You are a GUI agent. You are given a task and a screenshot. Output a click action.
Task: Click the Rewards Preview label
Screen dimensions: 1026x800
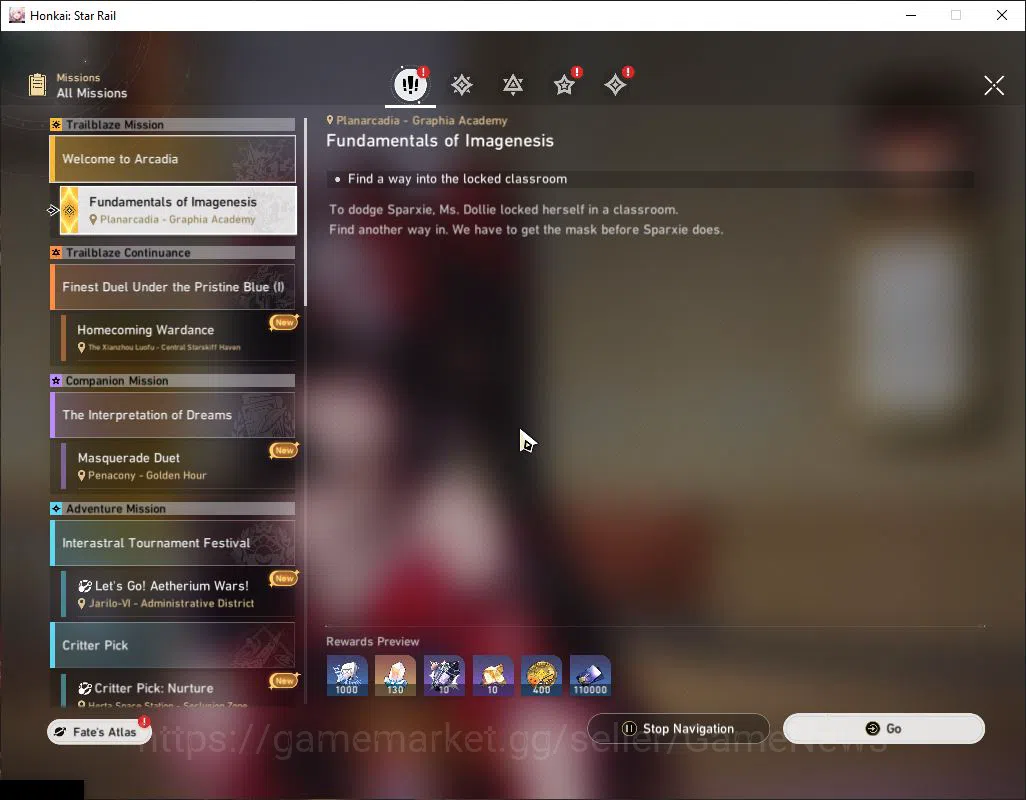point(372,641)
